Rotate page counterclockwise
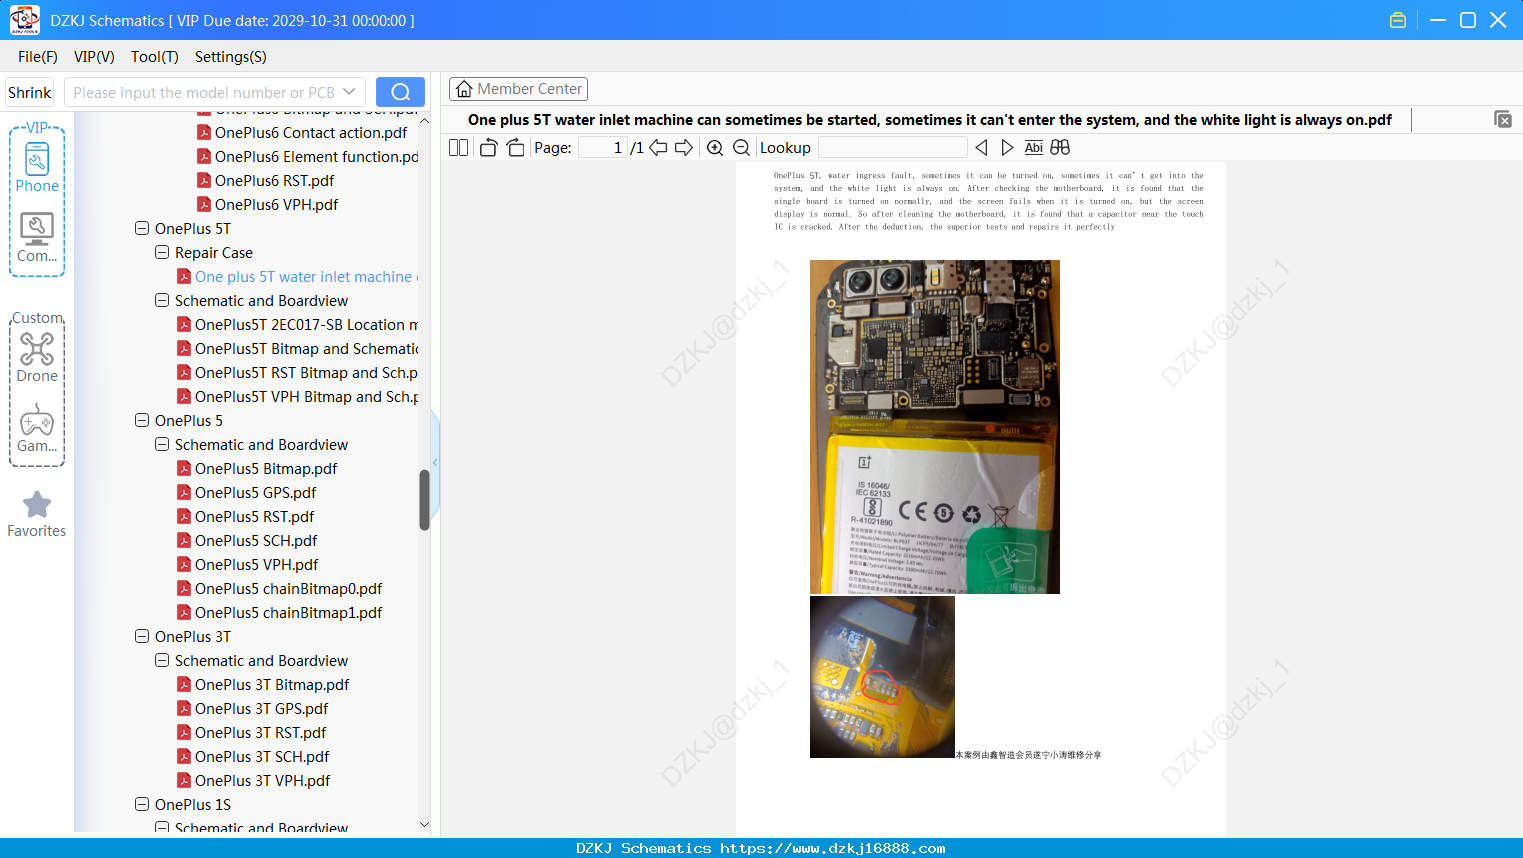The width and height of the screenshot is (1523, 858). point(488,147)
